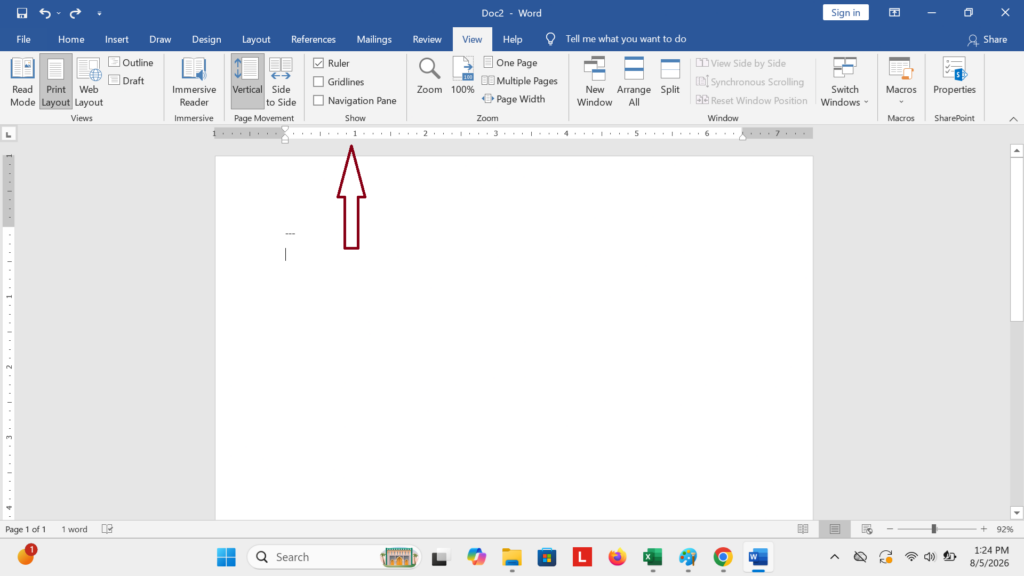Open SharePoint Properties
The height and width of the screenshot is (576, 1024).
(x=954, y=76)
